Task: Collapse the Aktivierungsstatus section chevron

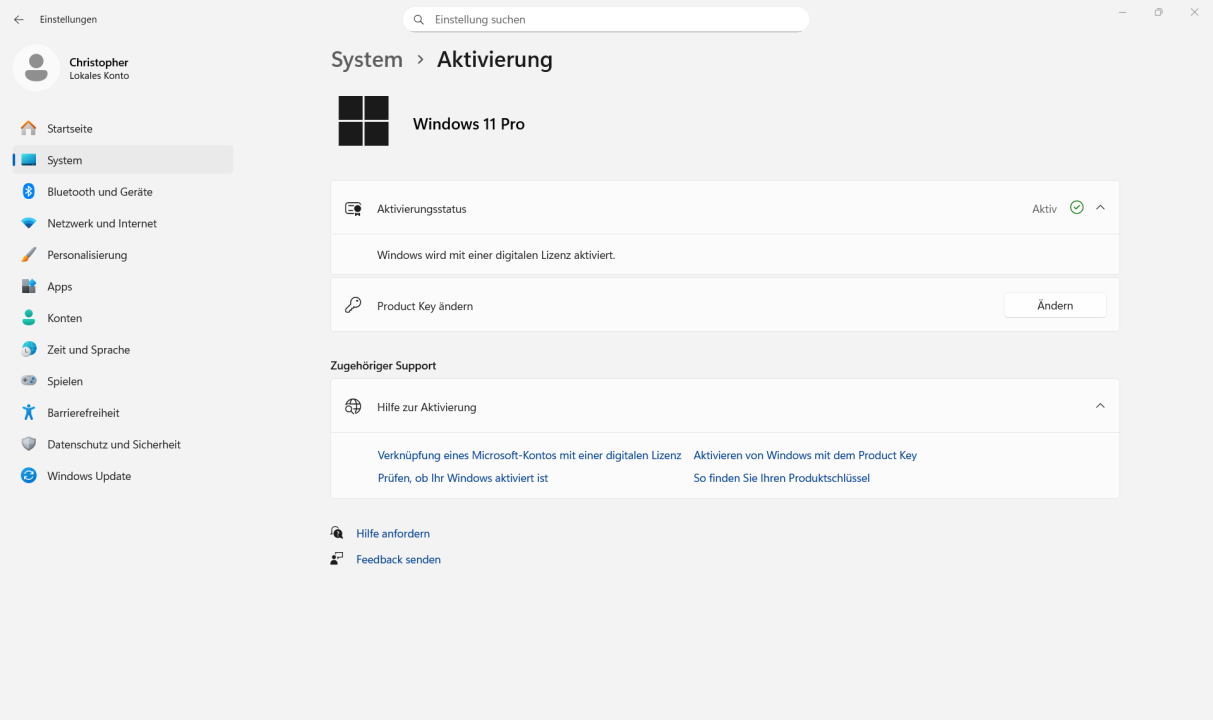Action: 1100,208
